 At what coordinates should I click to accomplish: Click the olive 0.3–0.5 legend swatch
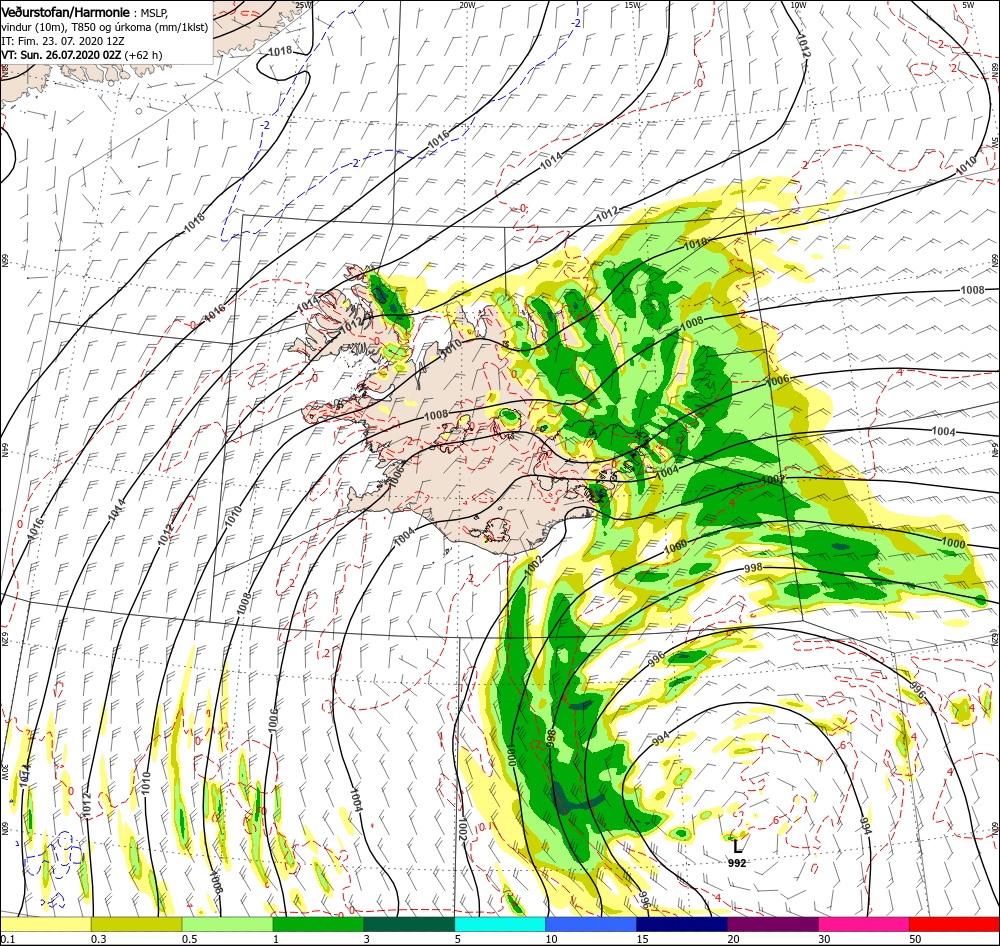pyautogui.click(x=136, y=924)
